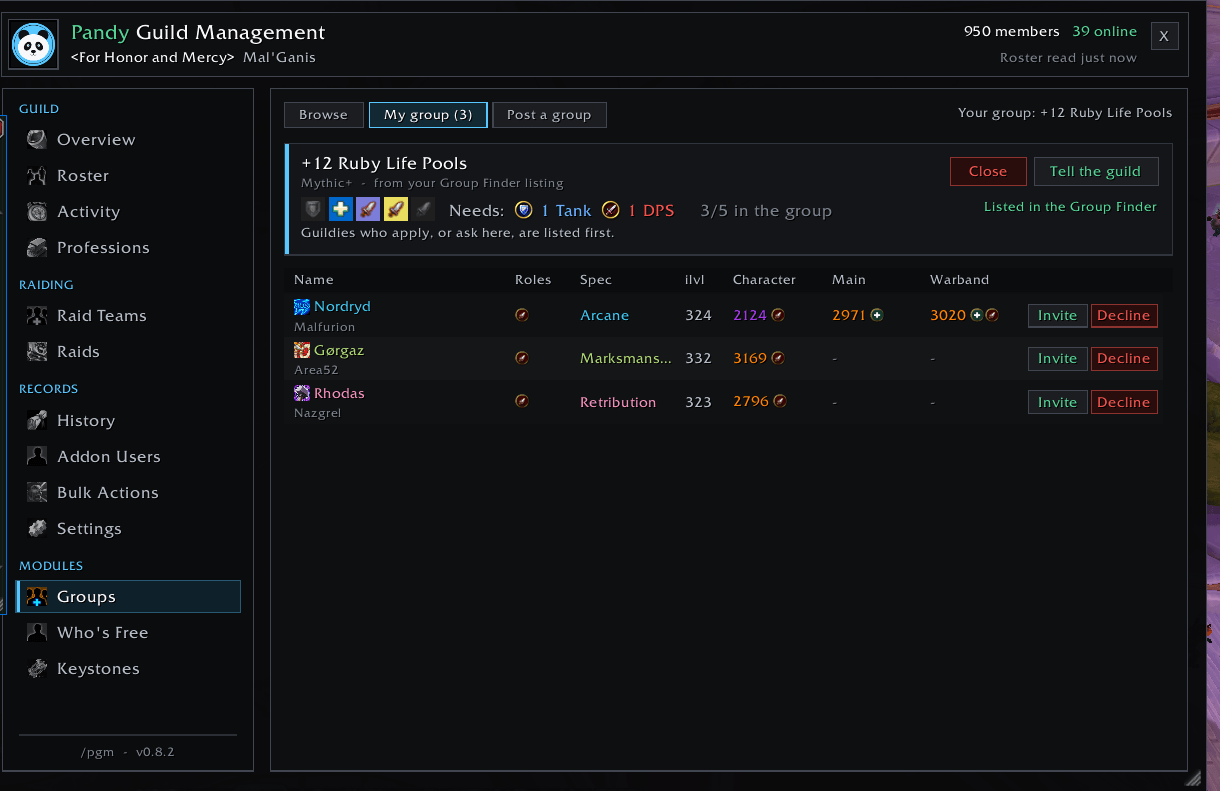Click the yellow DPS sword slot icon
The width and height of the screenshot is (1220, 791).
tap(397, 209)
